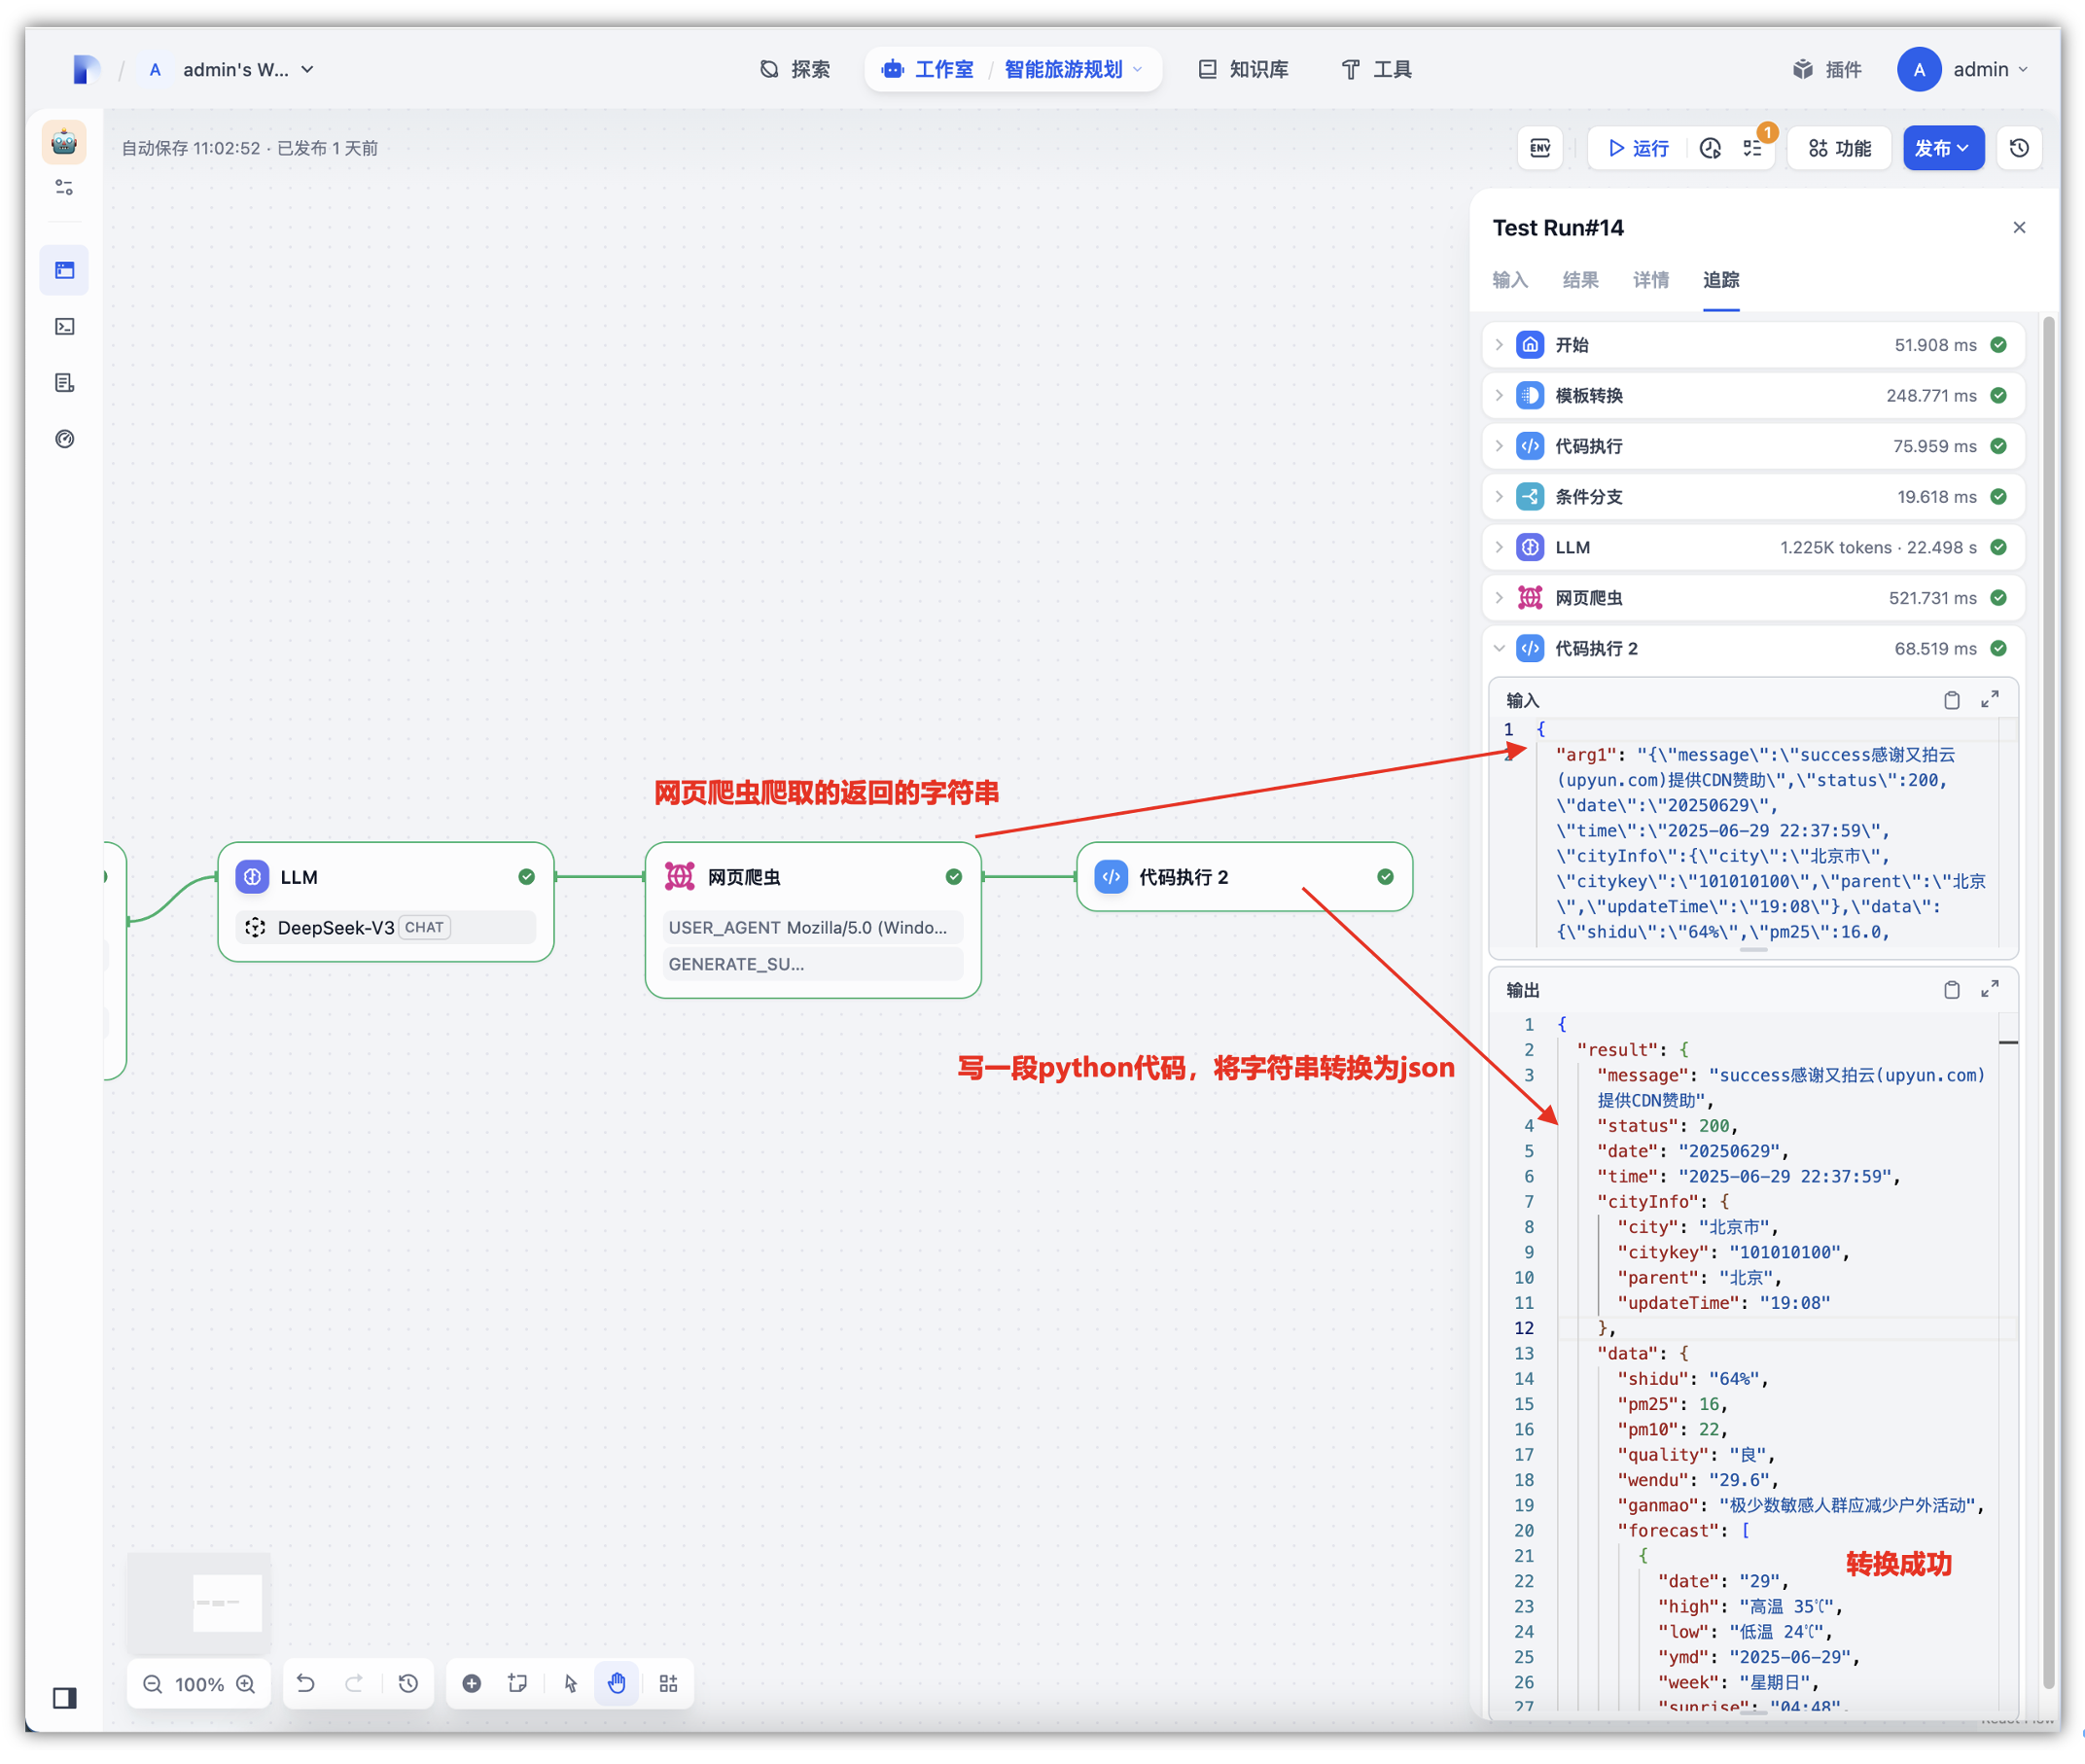Toggle the sidebar panel icon at bottom-left

[65, 1698]
